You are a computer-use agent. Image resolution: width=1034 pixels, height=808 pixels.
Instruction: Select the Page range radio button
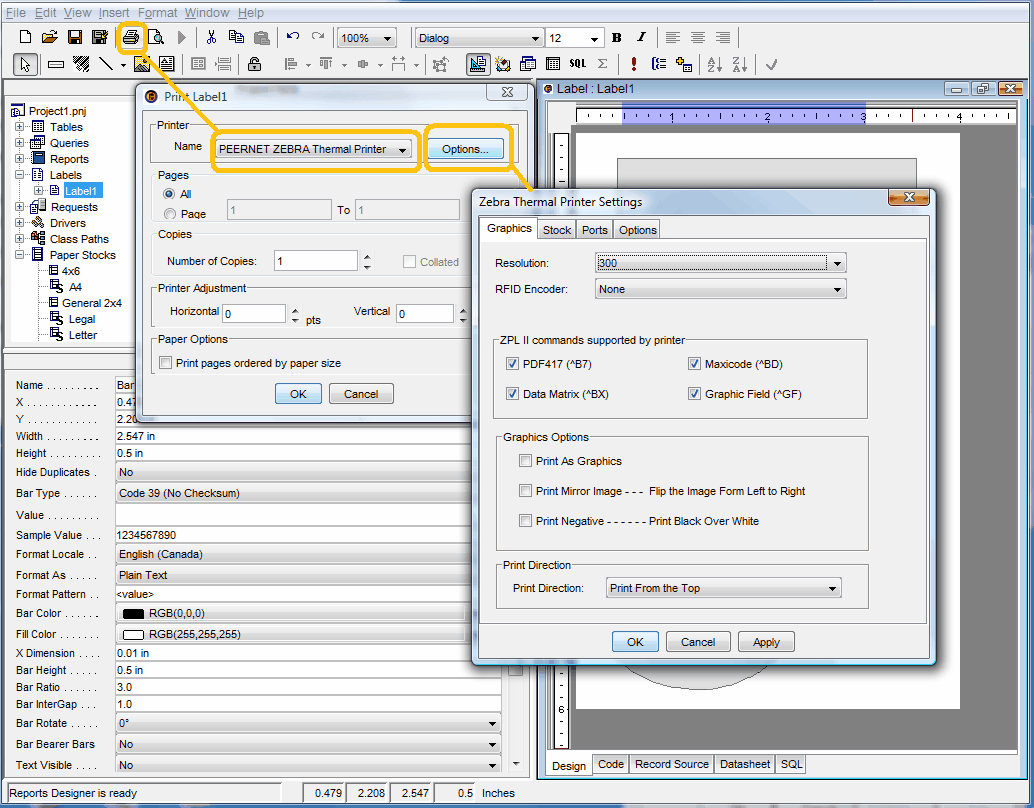pos(169,214)
